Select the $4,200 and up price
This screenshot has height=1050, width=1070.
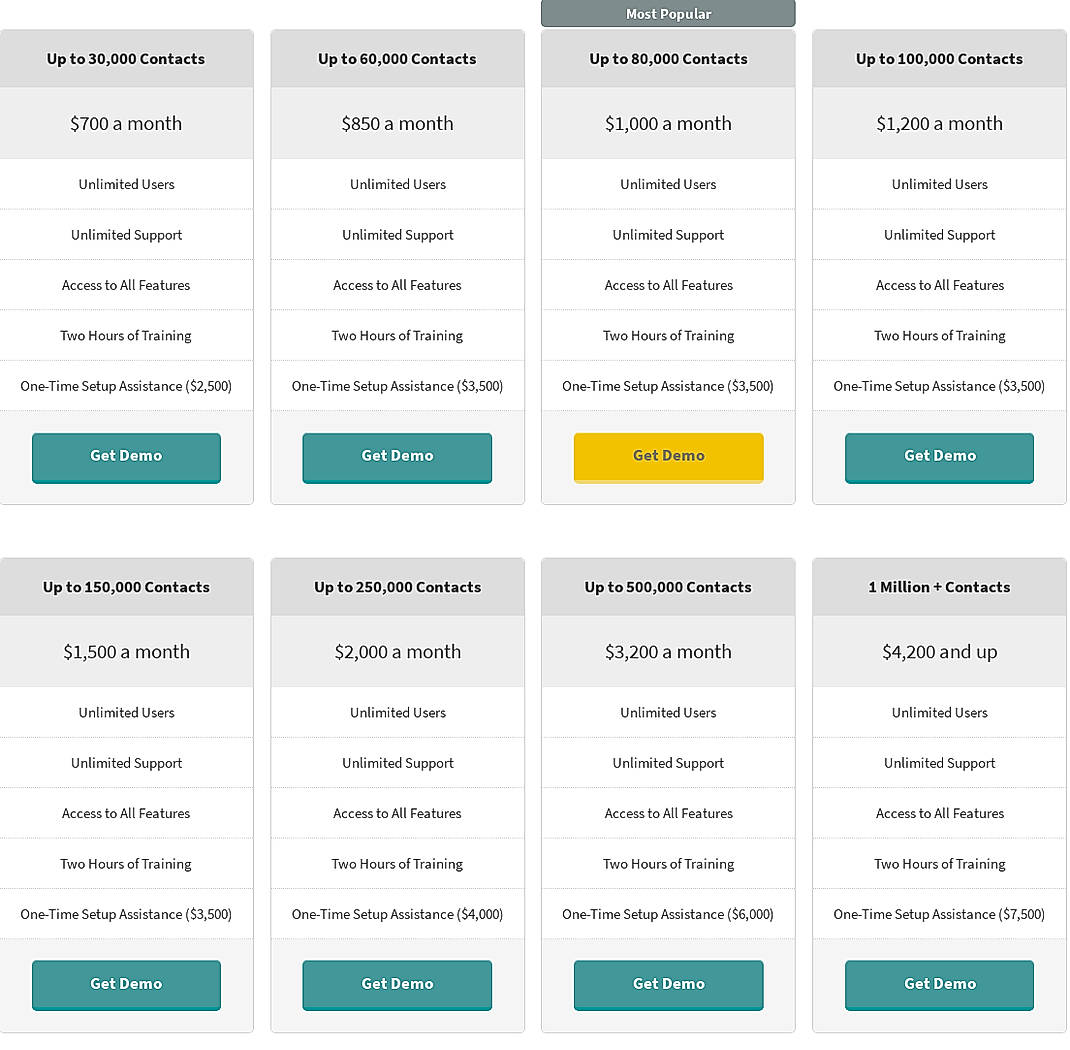point(939,651)
